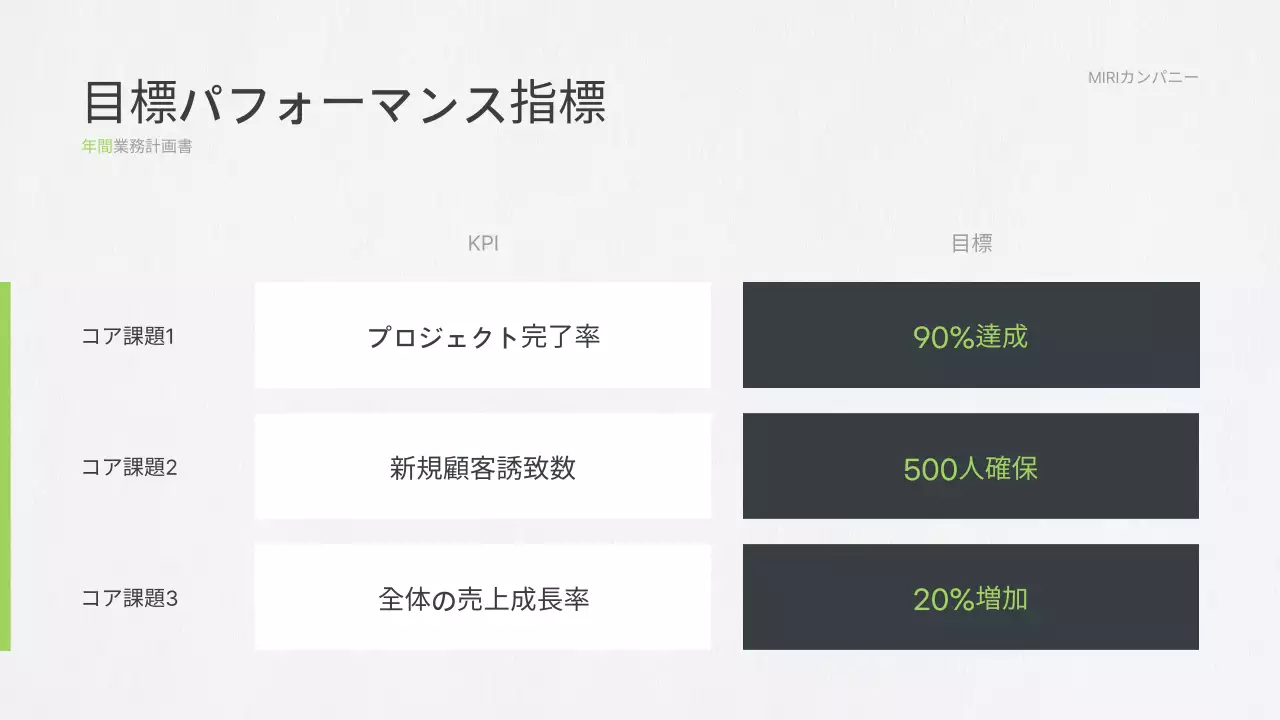Select the grey 業務計画書 subtitle text
This screenshot has height=720, width=1280.
pos(153,146)
